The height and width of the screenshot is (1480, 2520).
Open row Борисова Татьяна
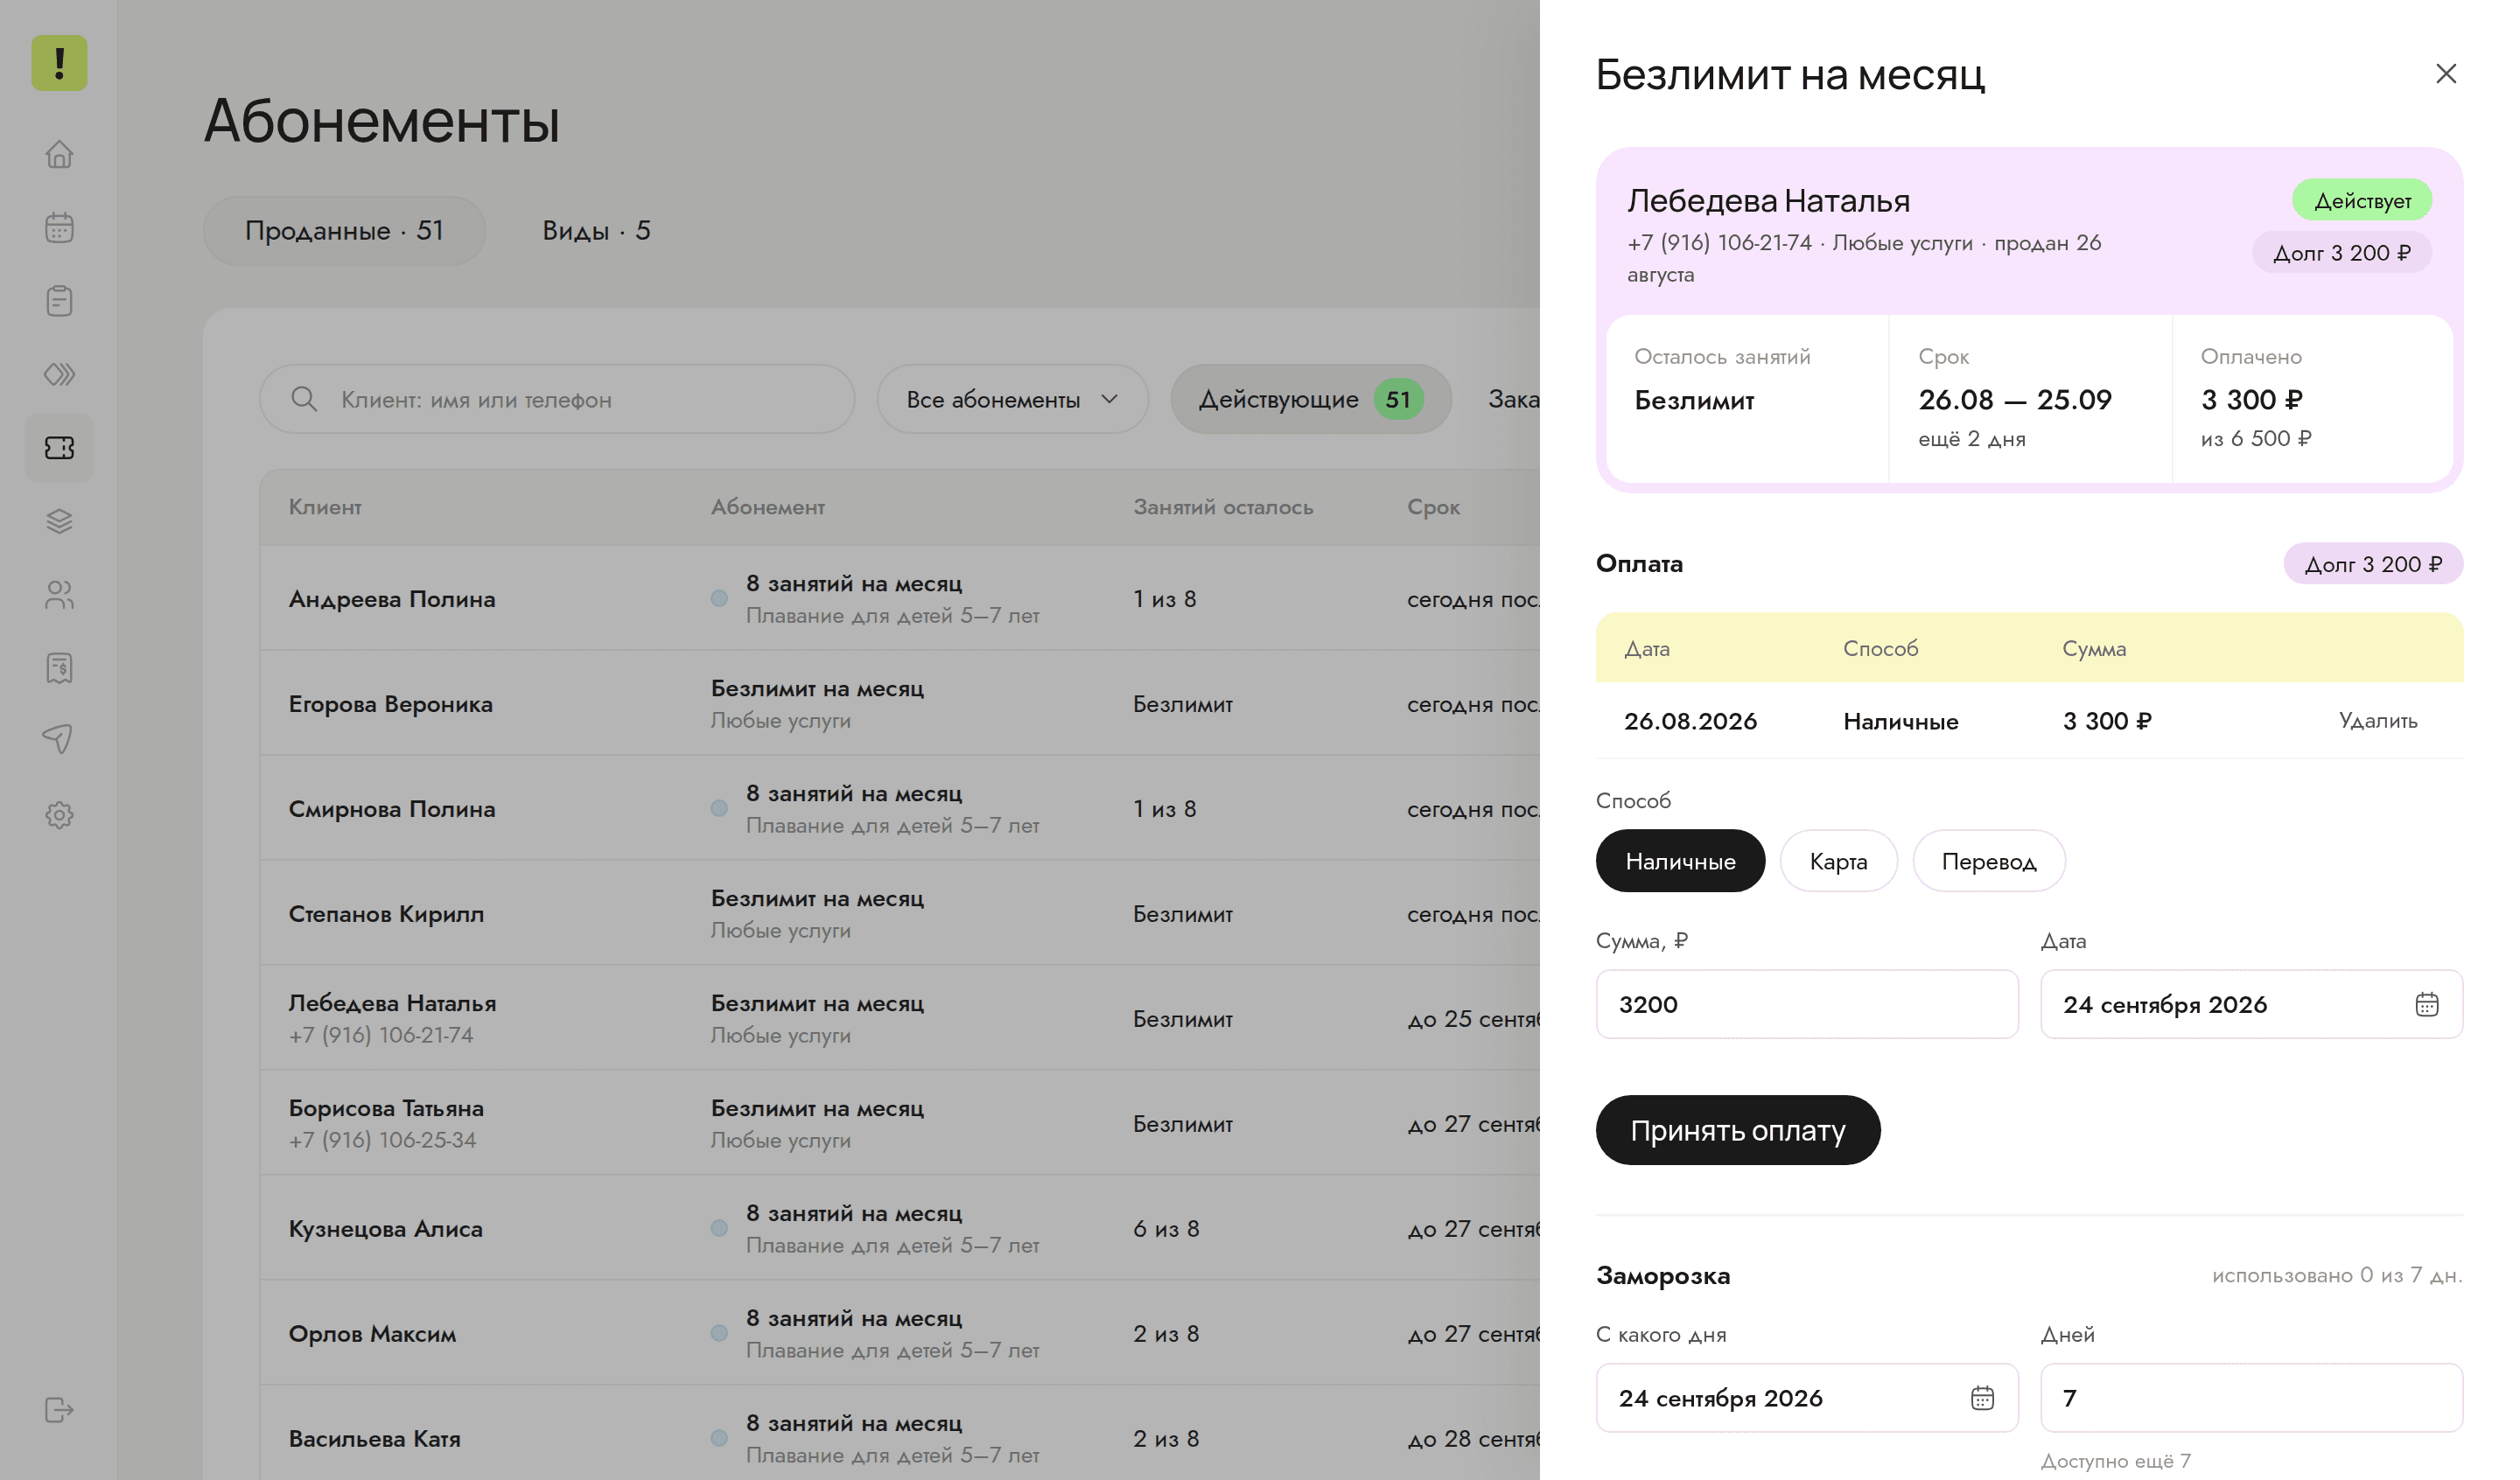(900, 1123)
